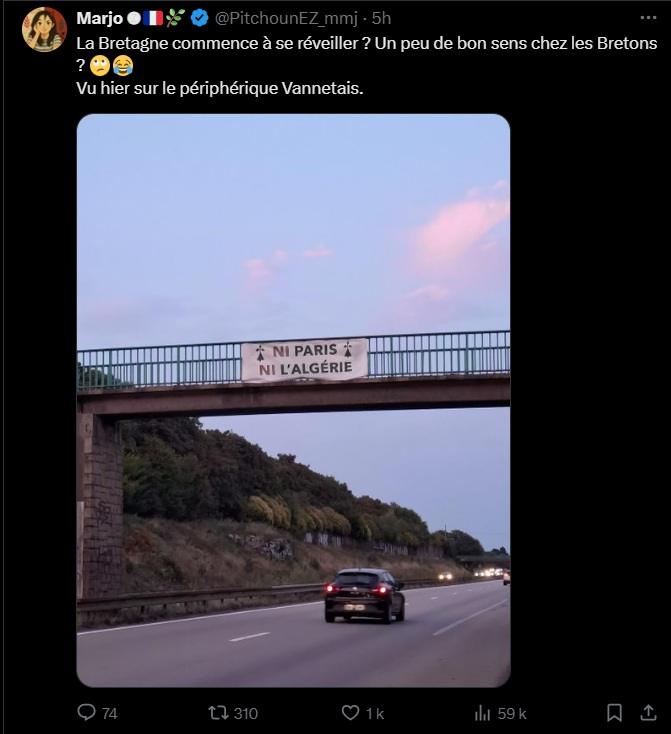The image size is (671, 734).
Task: Share the post via upload arrow icon
Action: coord(648,713)
